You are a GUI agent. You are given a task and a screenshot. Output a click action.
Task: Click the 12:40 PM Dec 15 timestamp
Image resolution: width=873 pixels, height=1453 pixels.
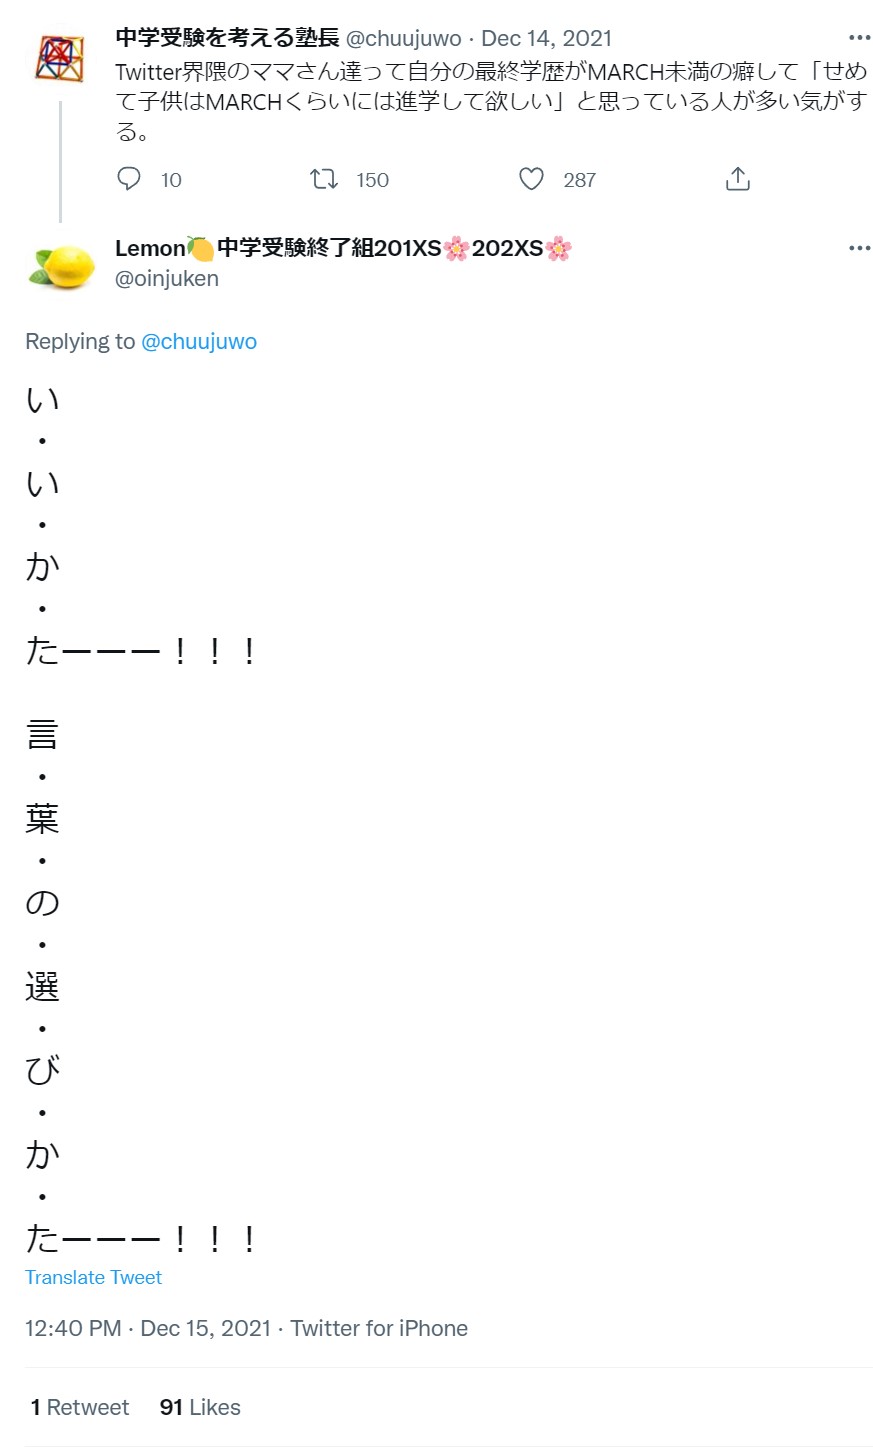point(148,1328)
